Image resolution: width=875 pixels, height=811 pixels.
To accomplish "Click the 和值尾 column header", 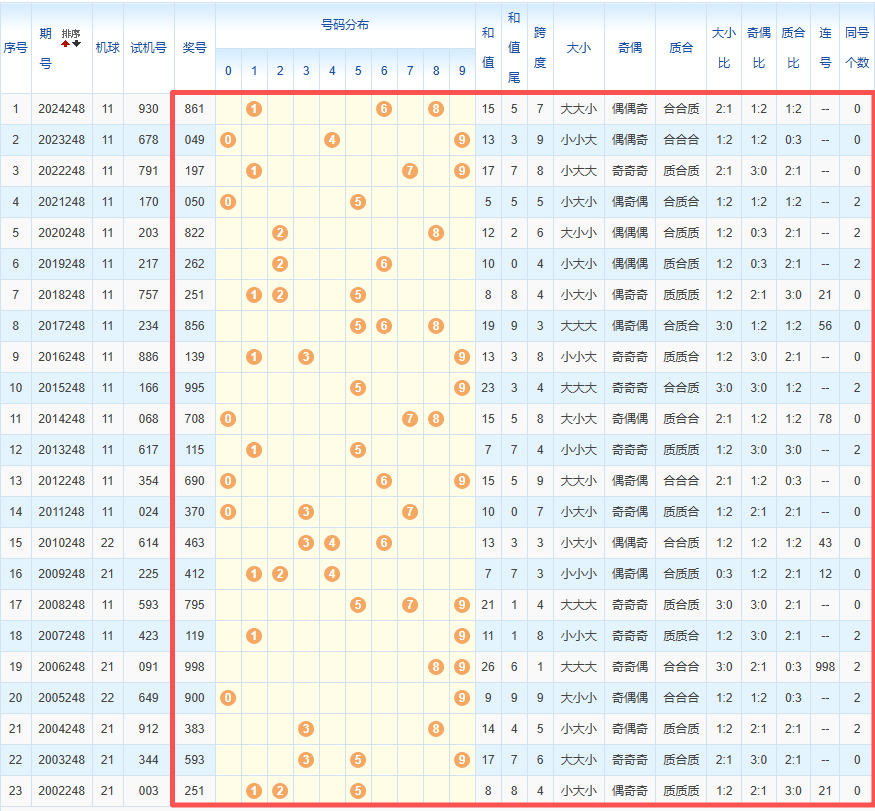I will (514, 46).
